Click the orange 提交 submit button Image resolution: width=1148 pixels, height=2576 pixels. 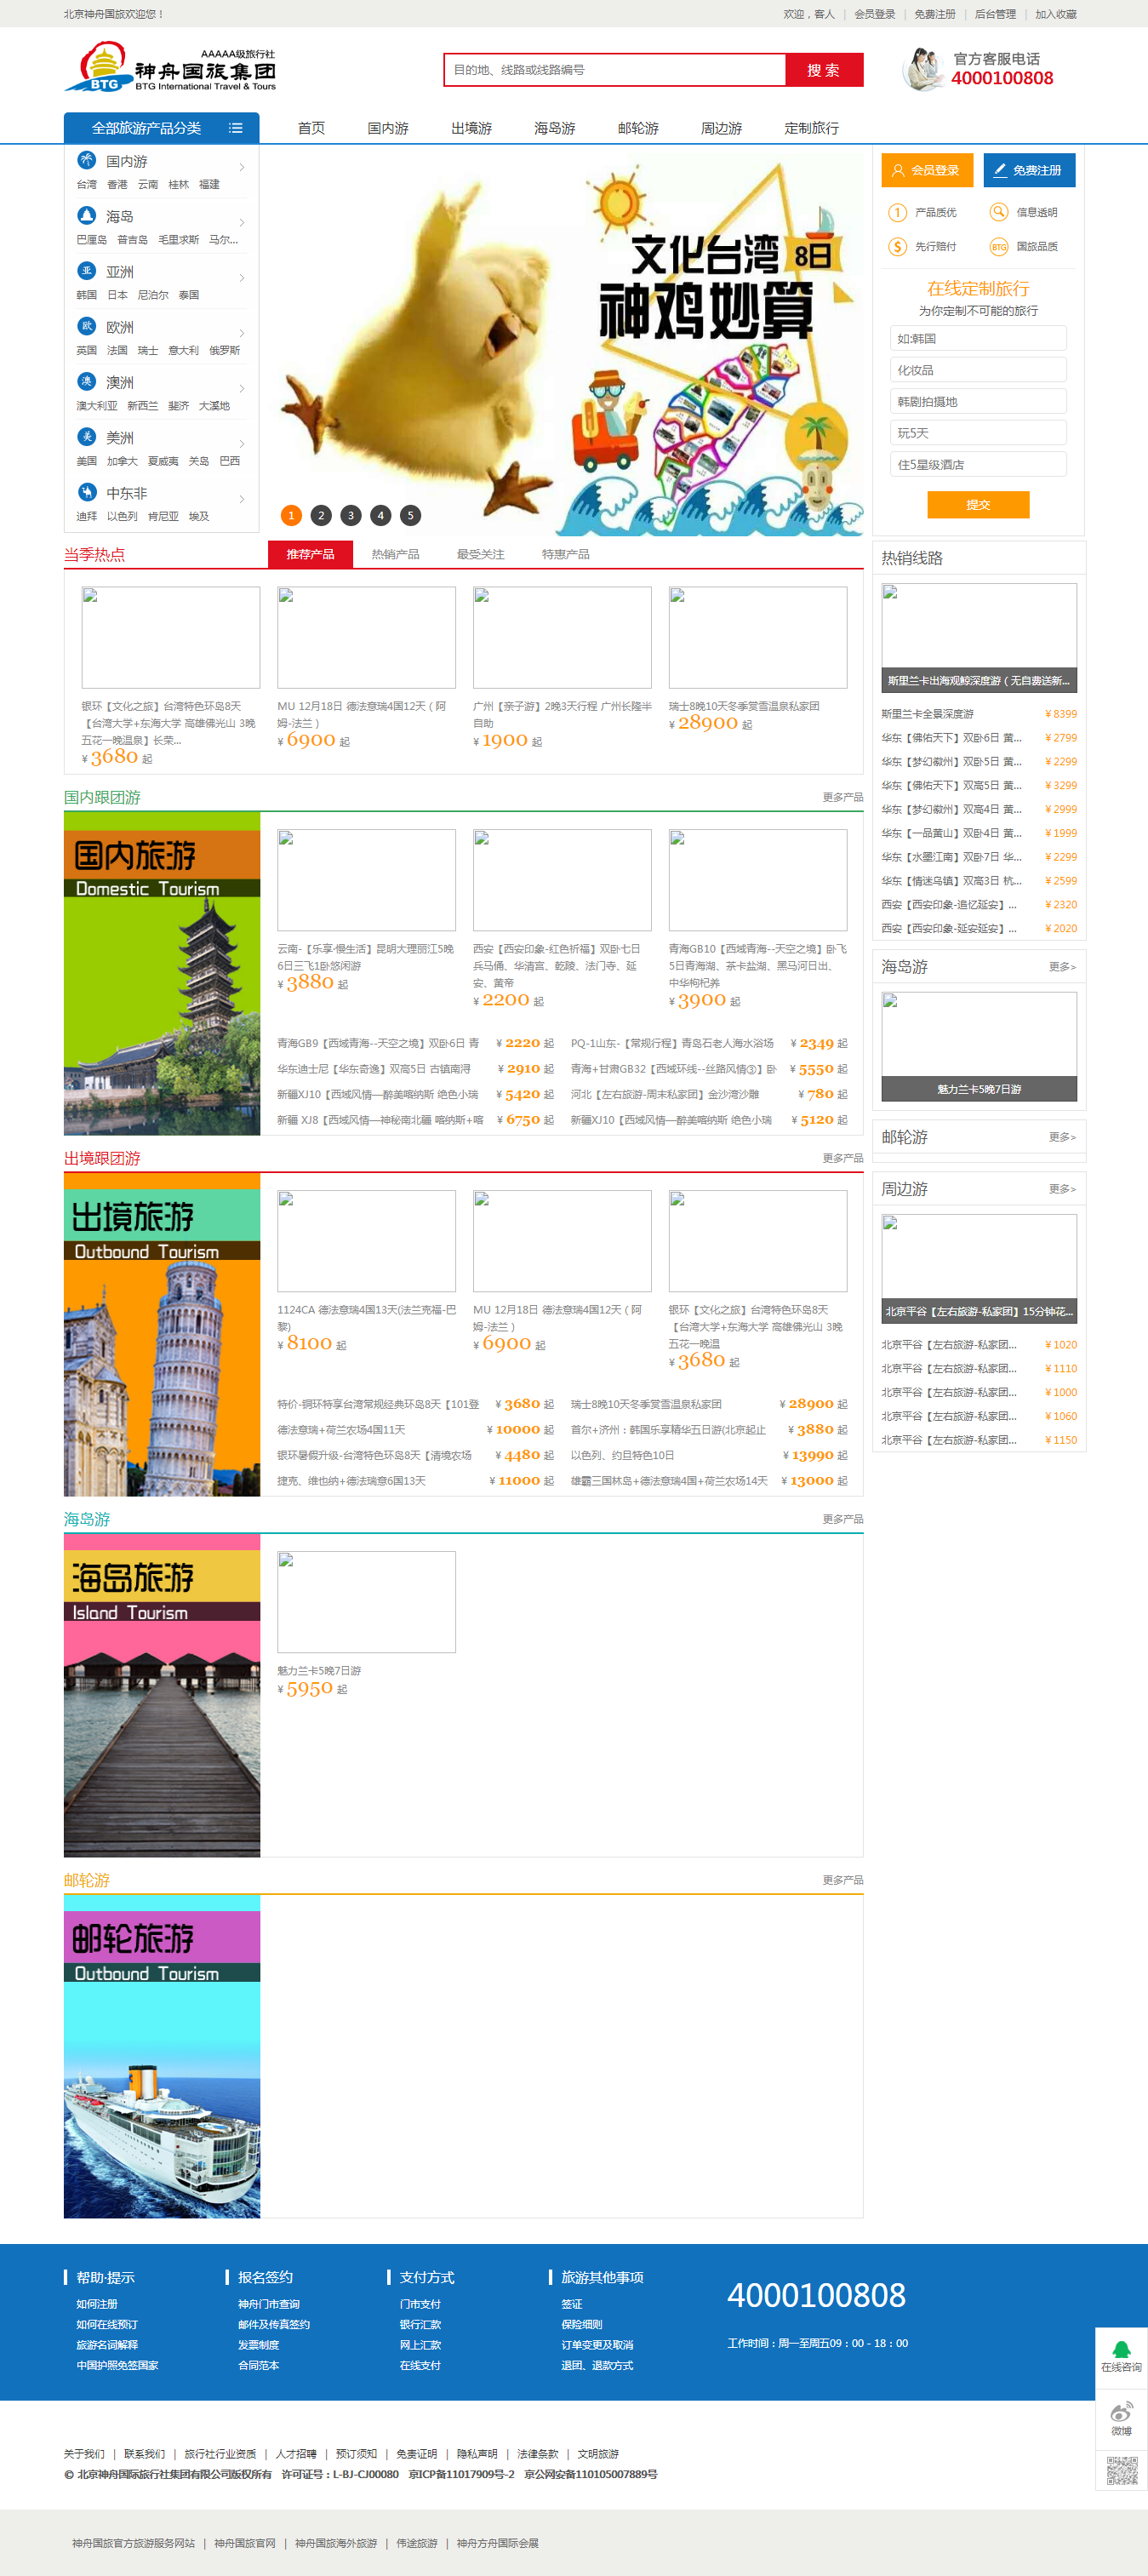pyautogui.click(x=977, y=505)
